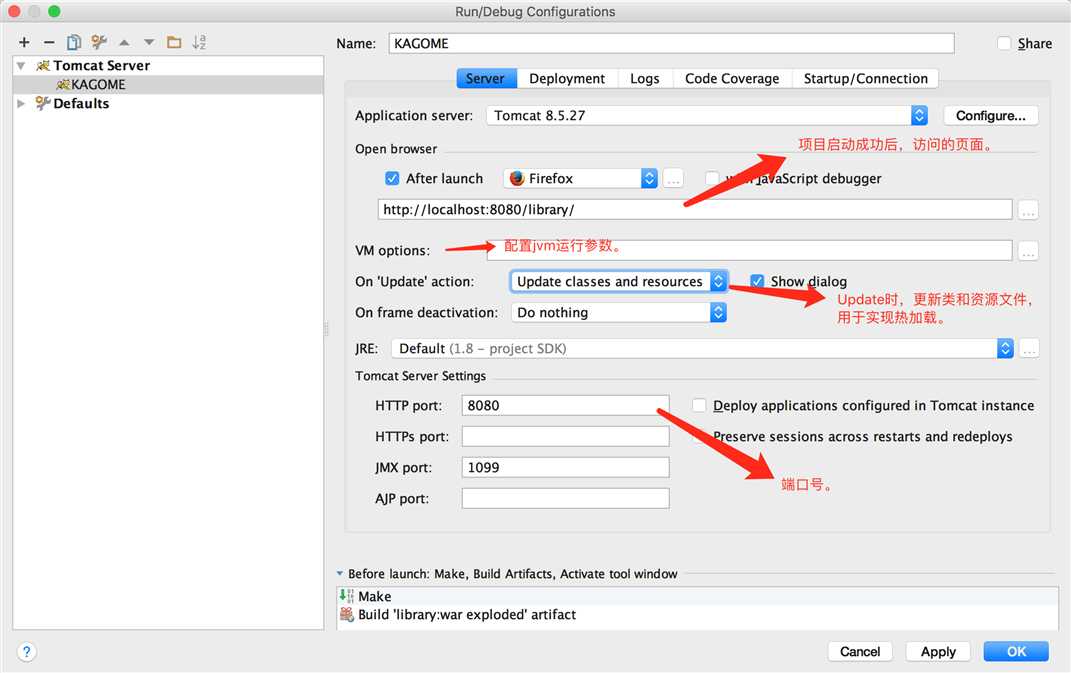
Task: Switch to Deployment tab
Action: click(x=567, y=79)
